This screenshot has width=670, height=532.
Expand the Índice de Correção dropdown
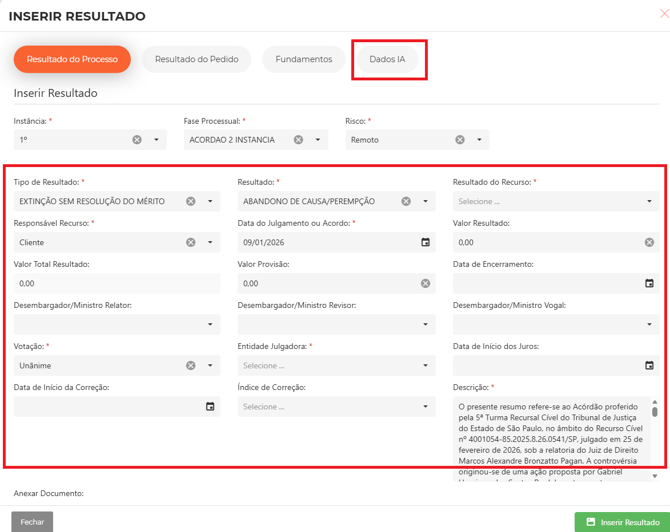(x=337, y=407)
